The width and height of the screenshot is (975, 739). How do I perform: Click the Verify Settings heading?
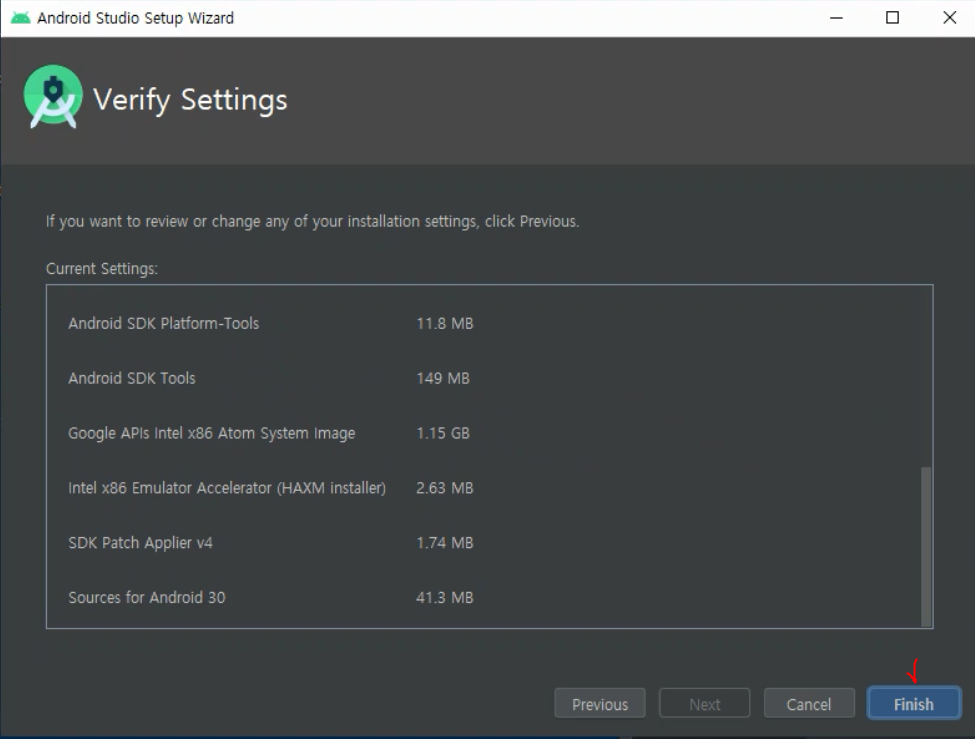[190, 100]
